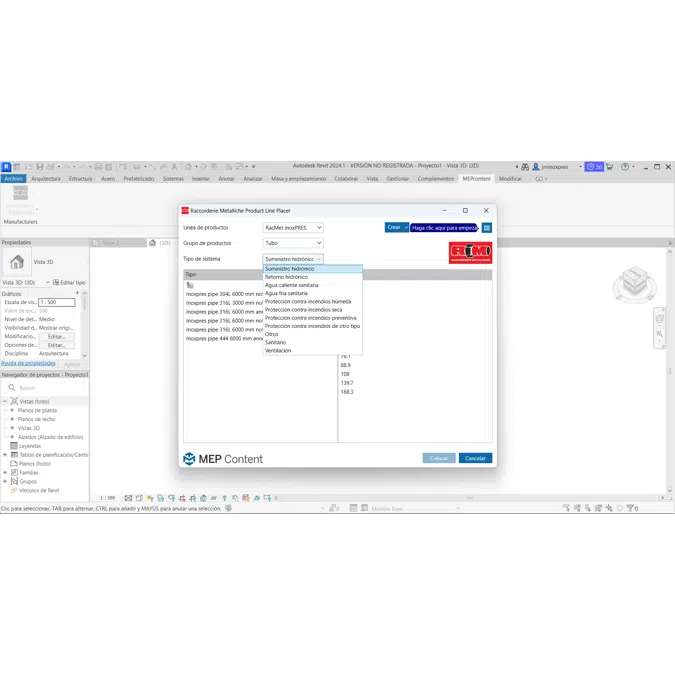Click the detail level icon in view control bar

point(128,498)
